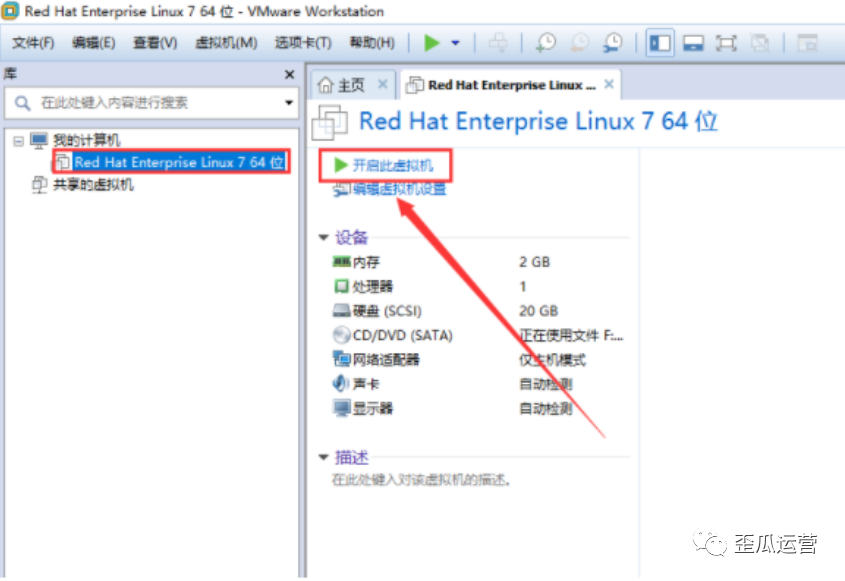Screen dimensions: 845x581
Task: Switch to the Red Hat Enterprise Linux tab
Action: (511, 85)
